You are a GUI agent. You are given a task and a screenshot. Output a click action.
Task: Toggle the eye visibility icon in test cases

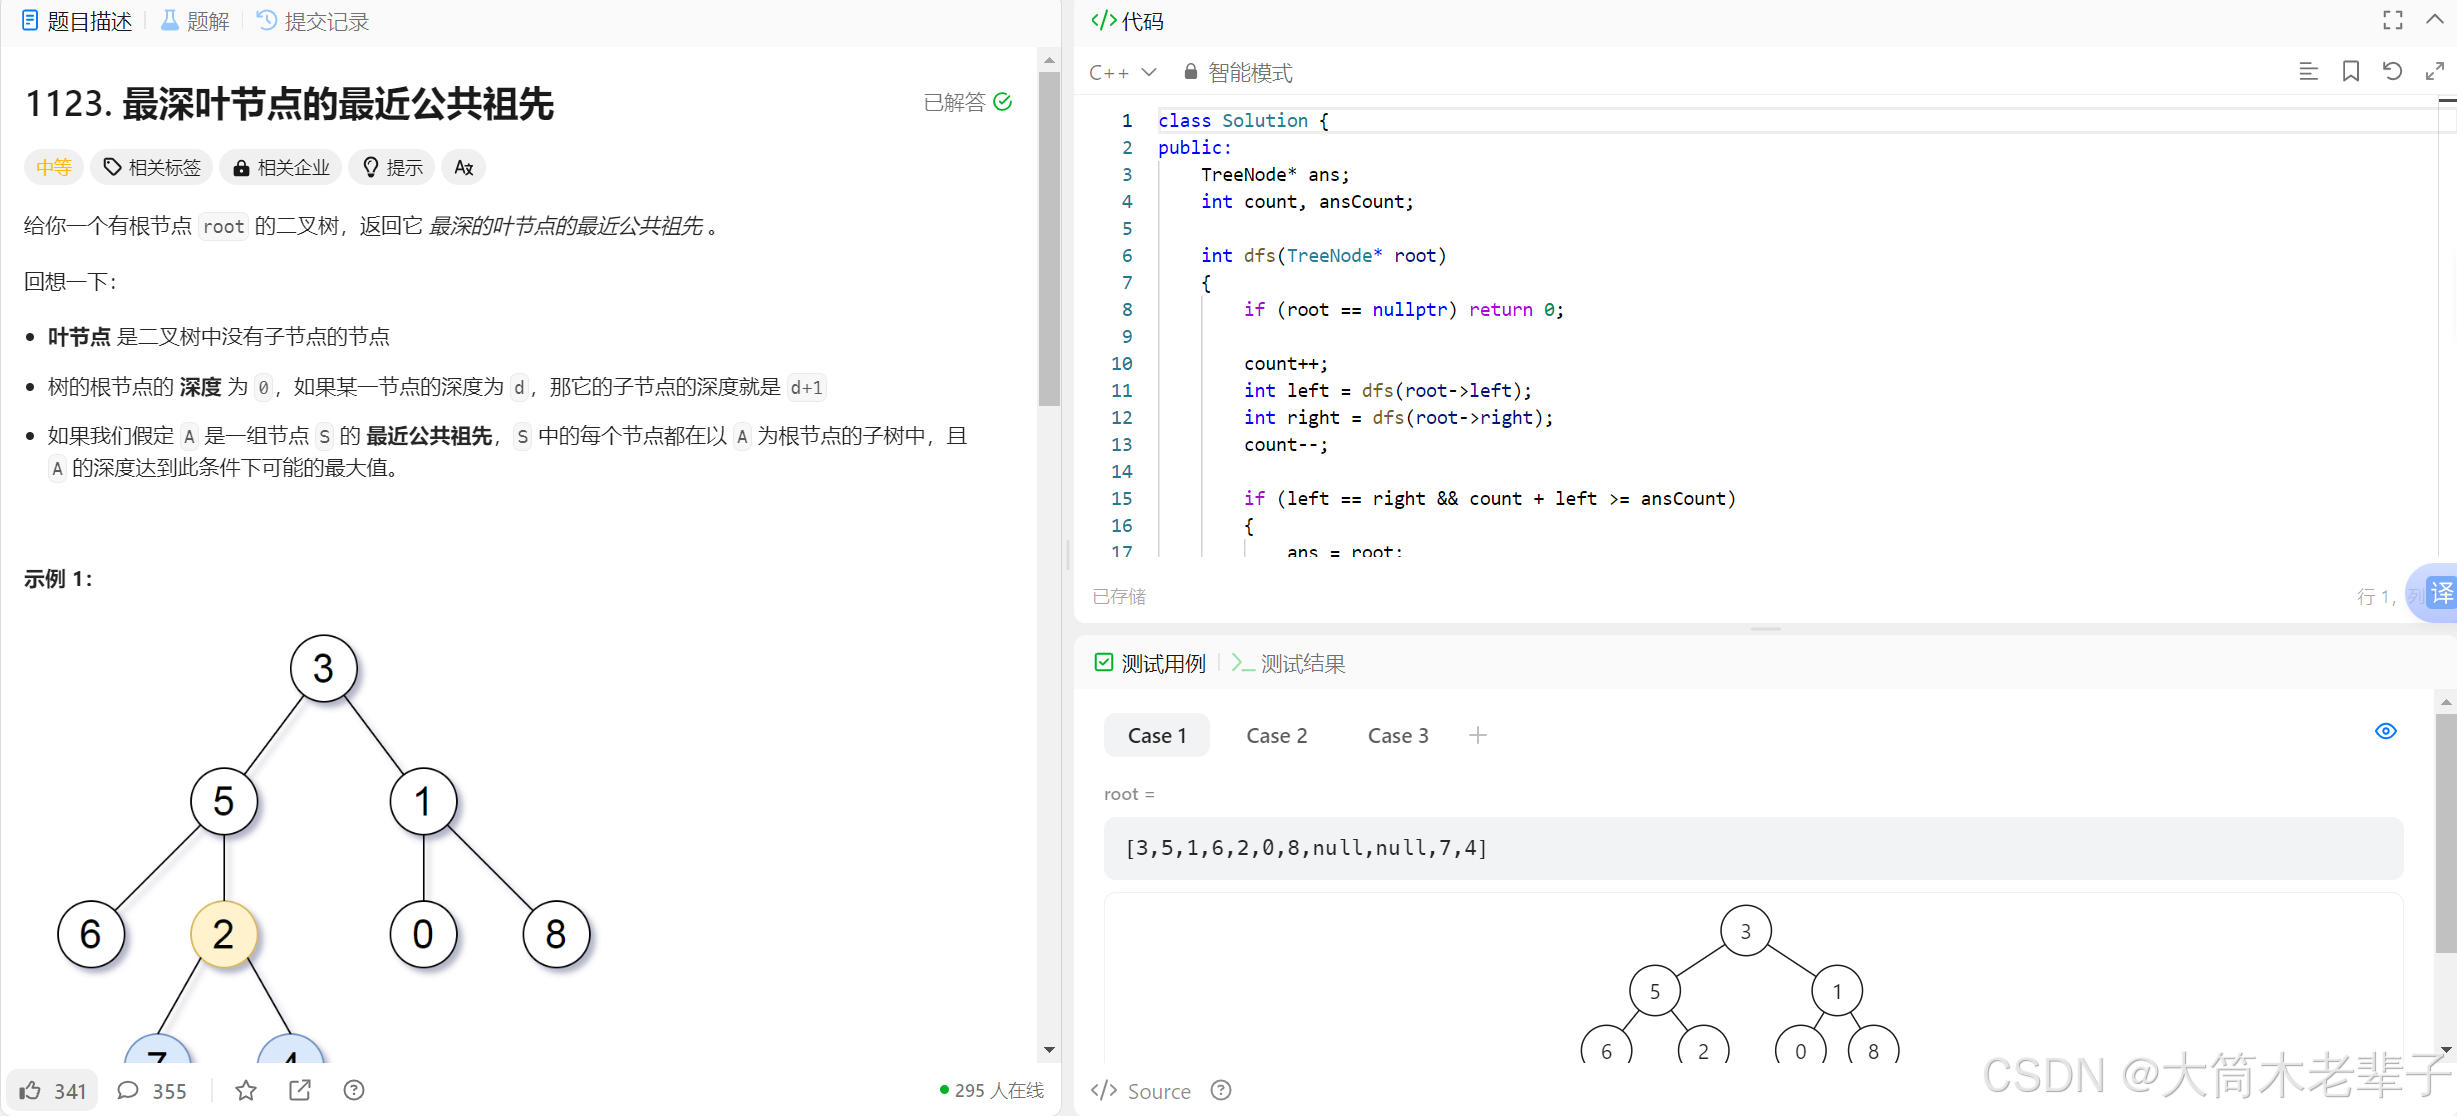tap(2385, 731)
